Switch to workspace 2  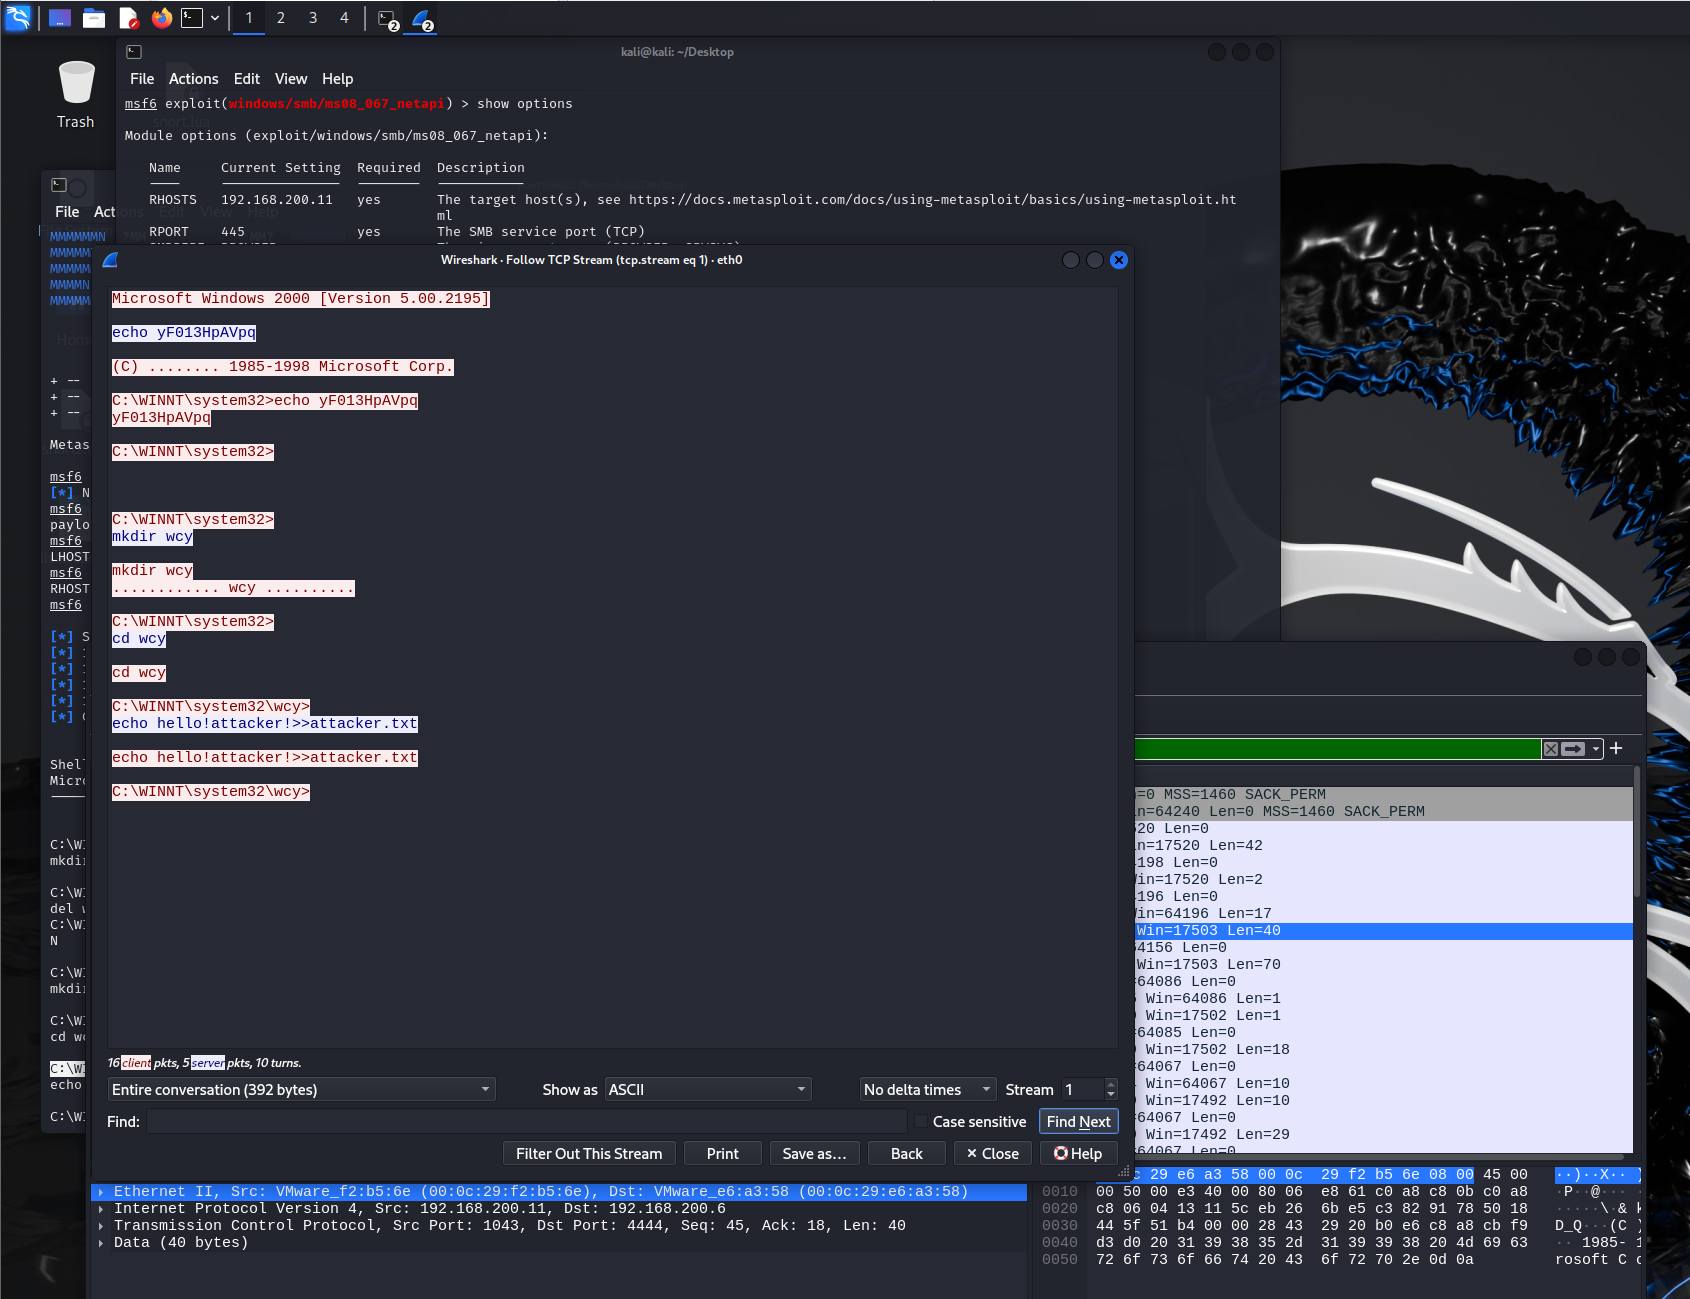click(281, 17)
